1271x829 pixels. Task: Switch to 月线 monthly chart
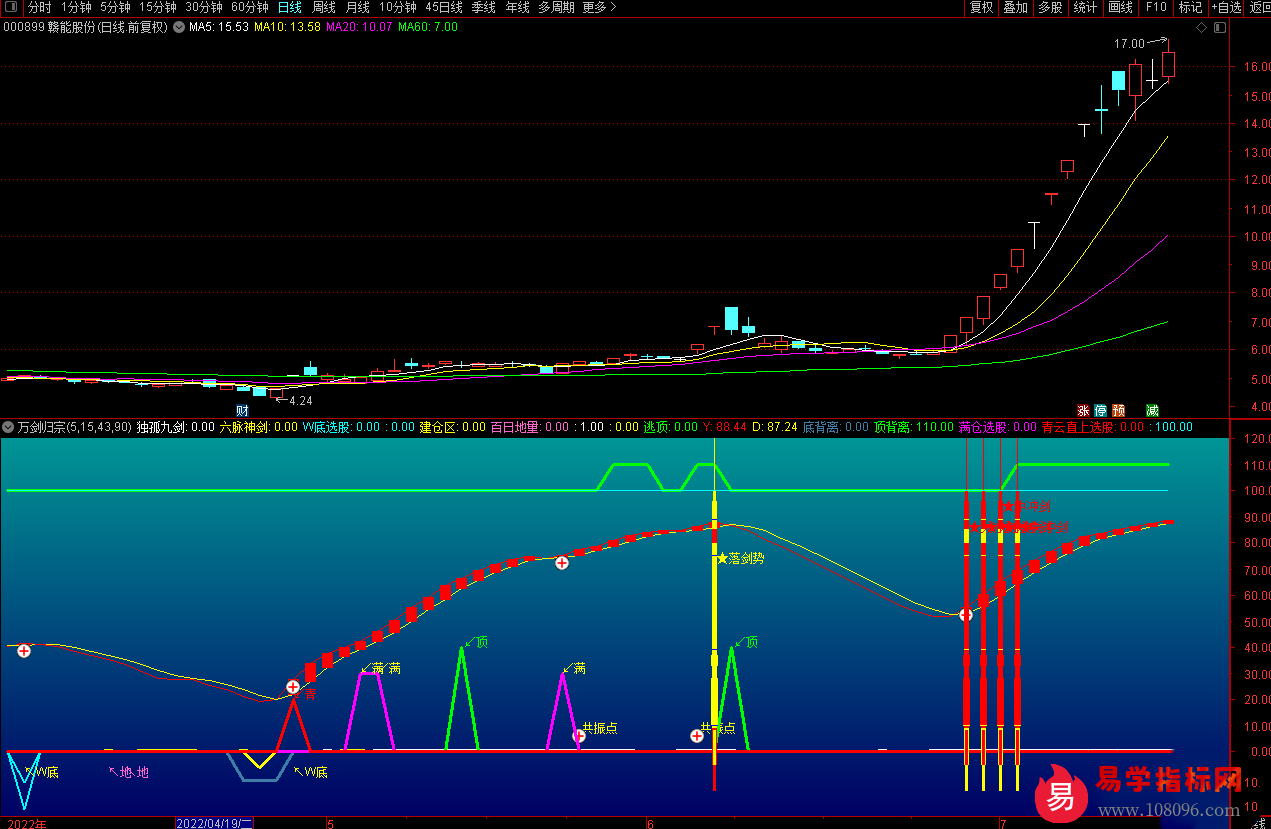pyautogui.click(x=358, y=7)
